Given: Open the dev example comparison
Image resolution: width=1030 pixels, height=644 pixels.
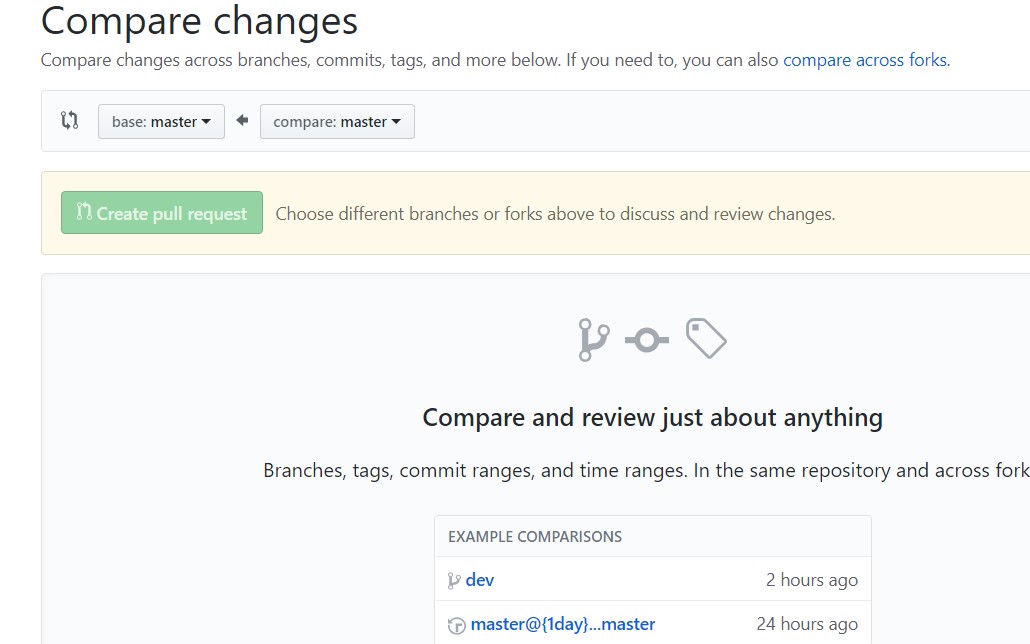Looking at the screenshot, I should click(480, 580).
